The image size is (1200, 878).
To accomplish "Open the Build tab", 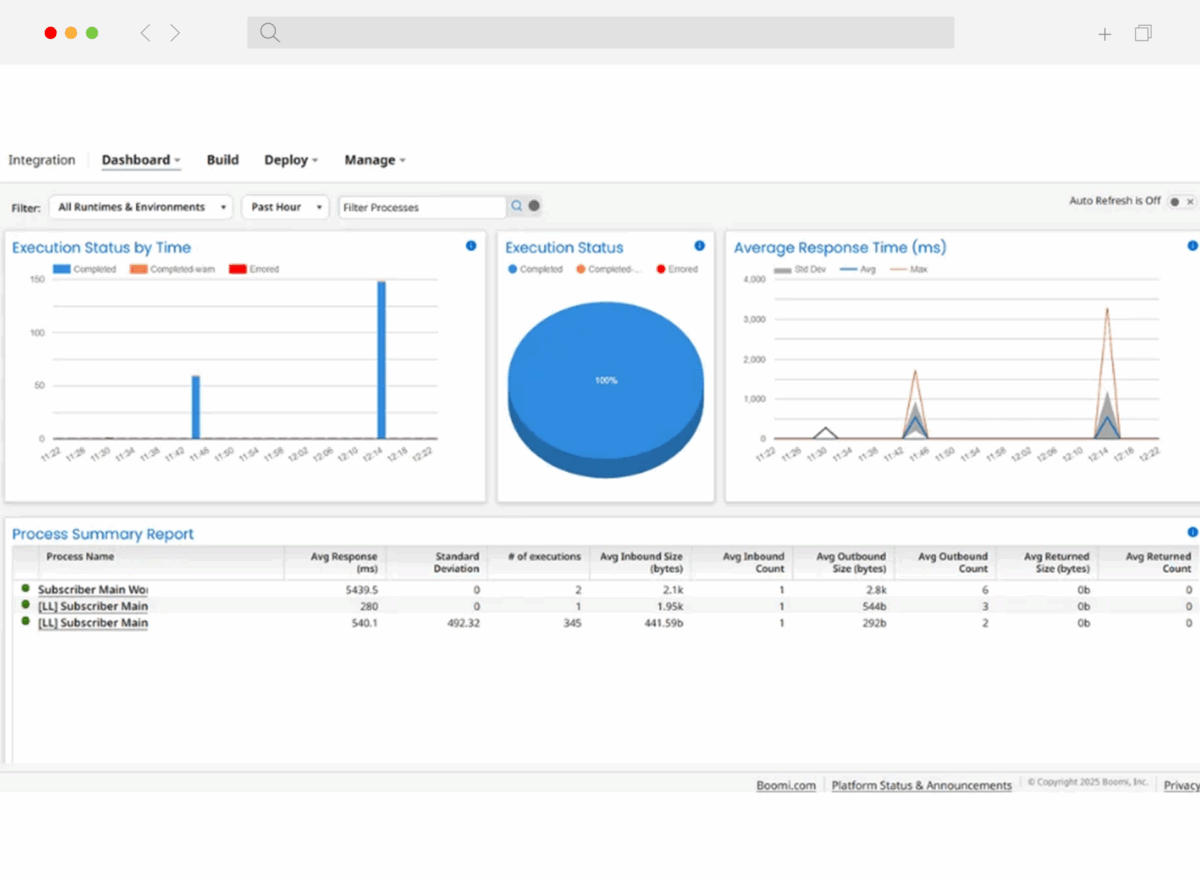I will tap(222, 160).
